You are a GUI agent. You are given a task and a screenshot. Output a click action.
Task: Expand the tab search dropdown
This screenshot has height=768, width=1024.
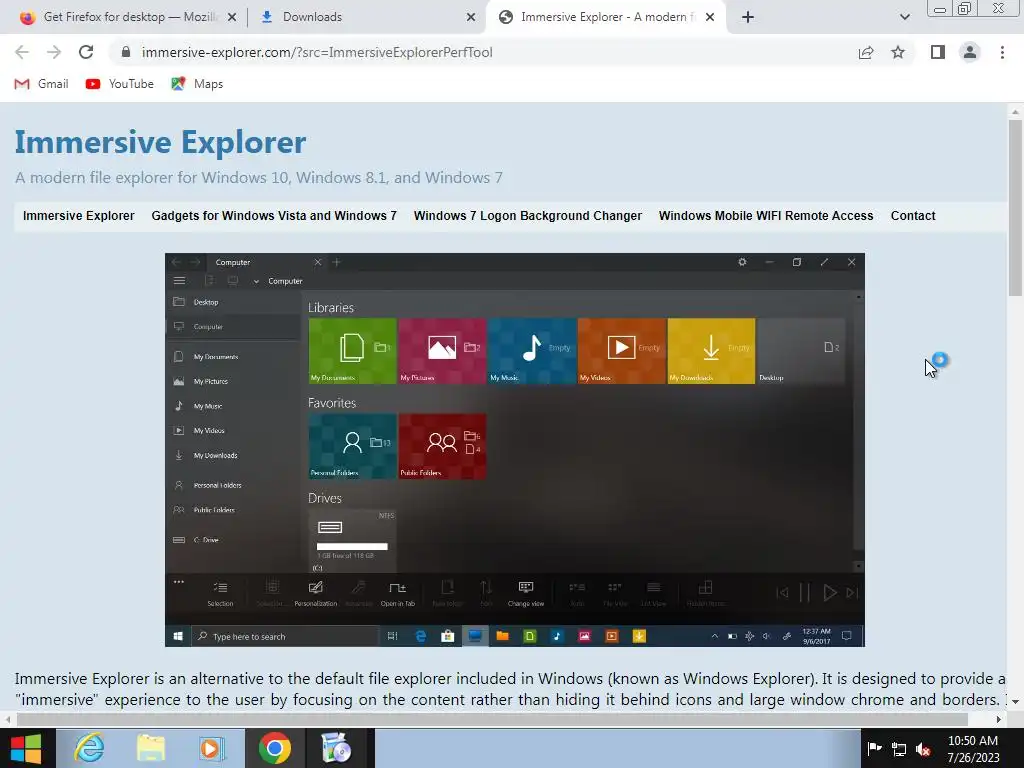point(904,17)
